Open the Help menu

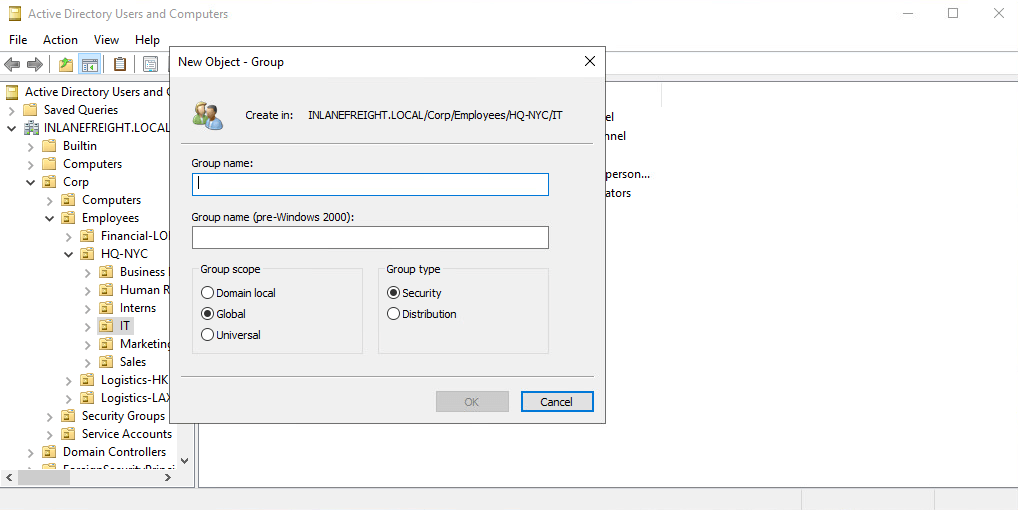(x=147, y=40)
